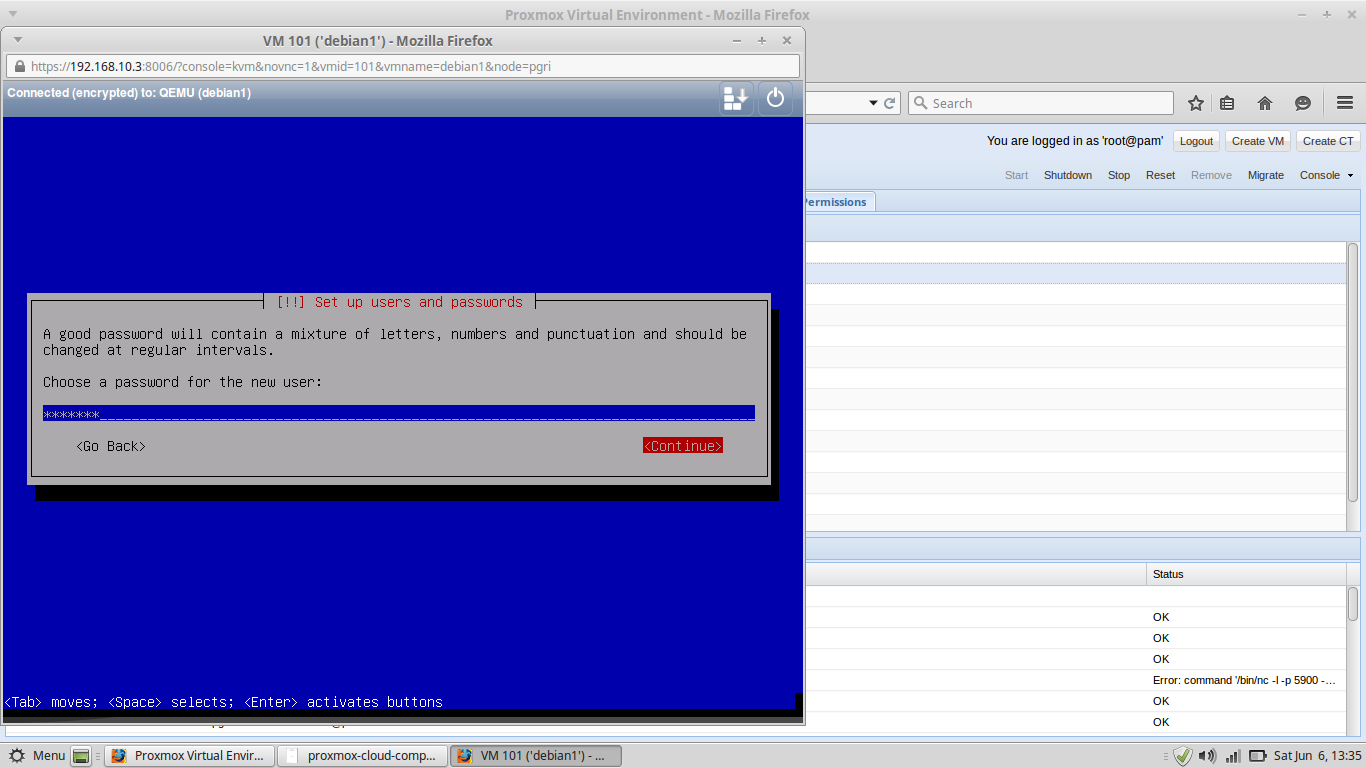Image resolution: width=1366 pixels, height=768 pixels.
Task: Click the Logout button
Action: click(1196, 141)
